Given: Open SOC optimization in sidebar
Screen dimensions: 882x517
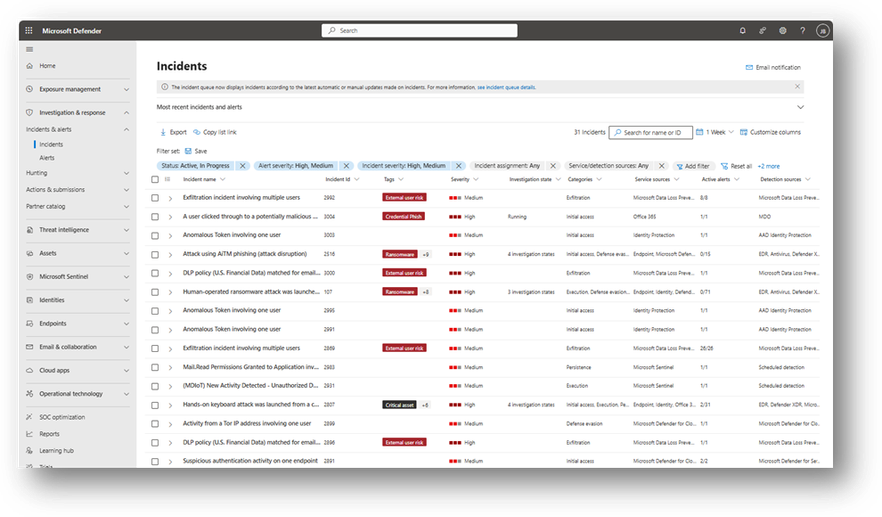Looking at the screenshot, I should [x=62, y=417].
